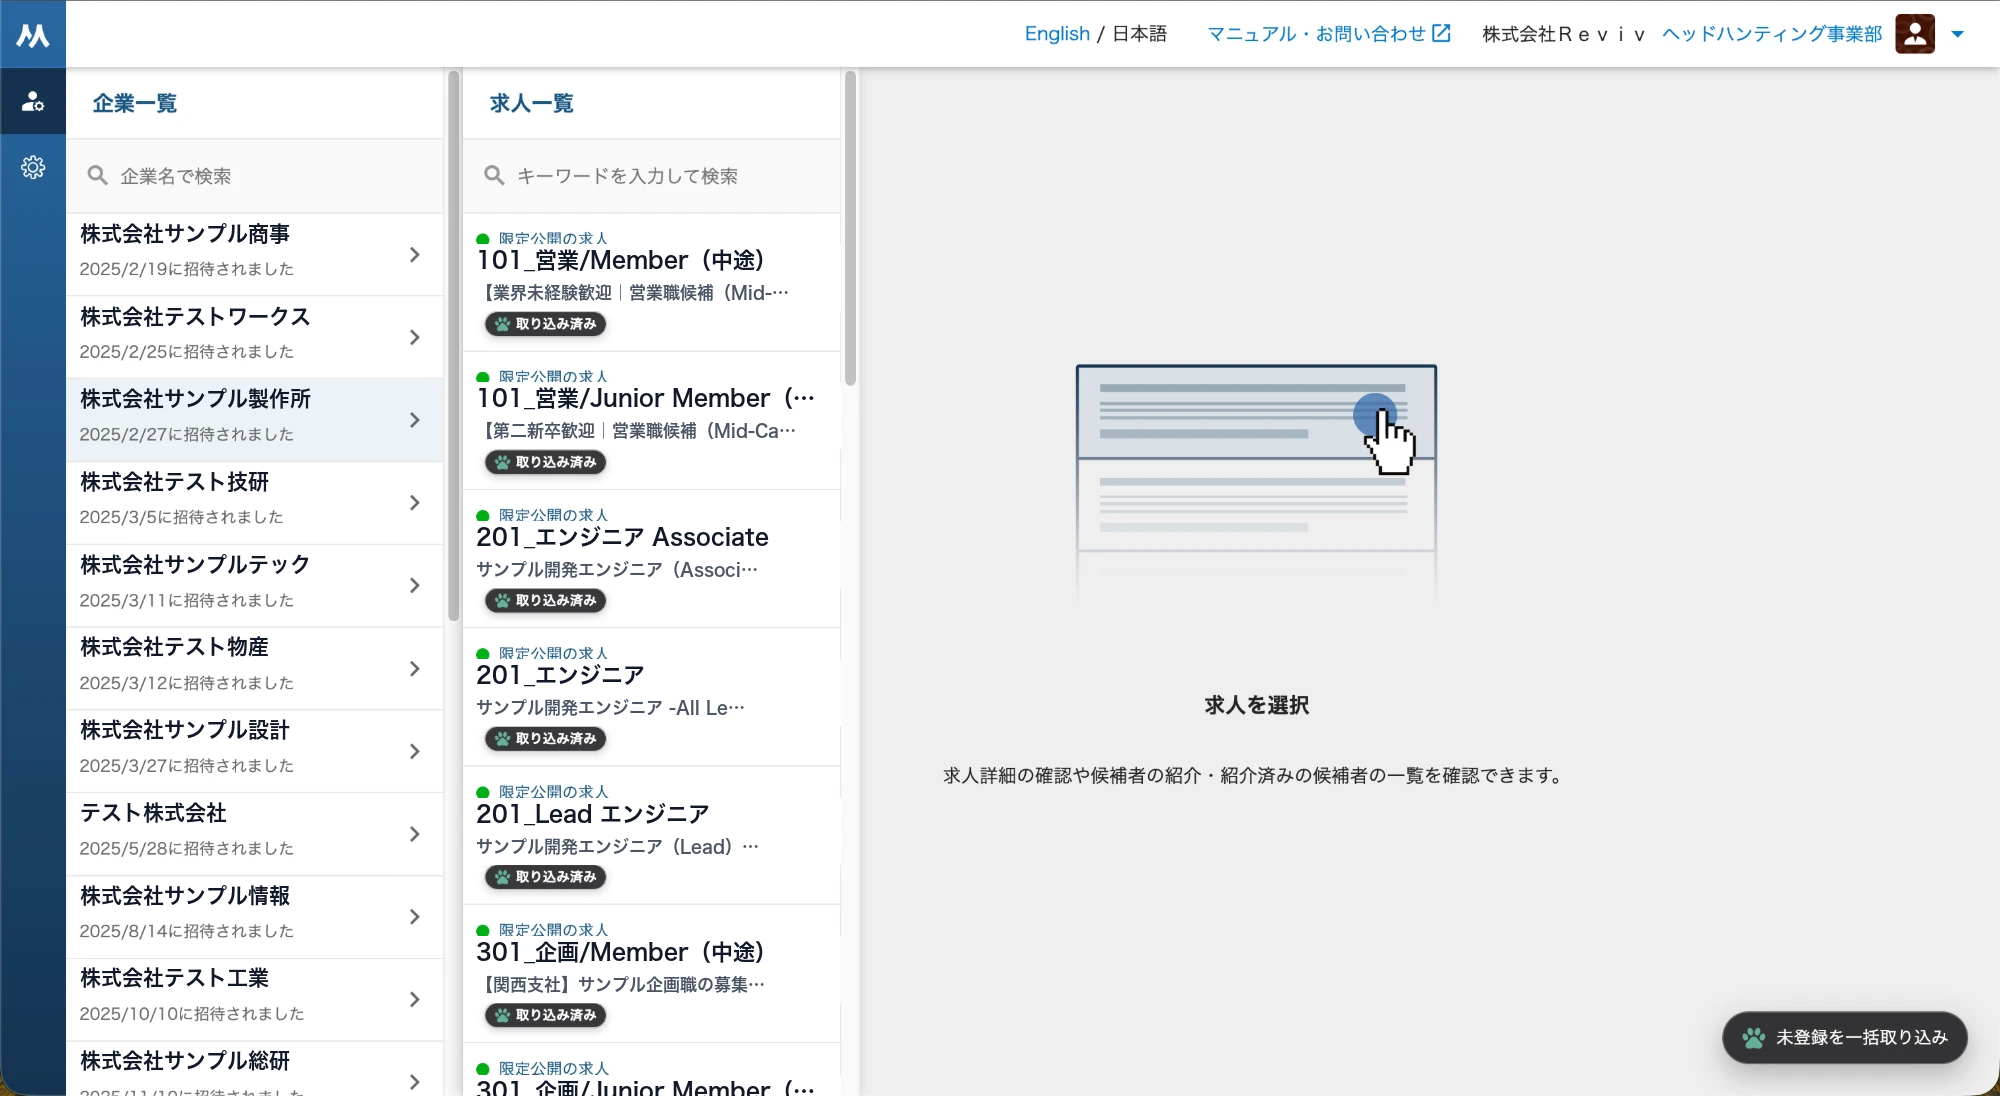The width and height of the screenshot is (2000, 1096).
Task: Click the 求人一覧 heading
Action: [x=532, y=103]
